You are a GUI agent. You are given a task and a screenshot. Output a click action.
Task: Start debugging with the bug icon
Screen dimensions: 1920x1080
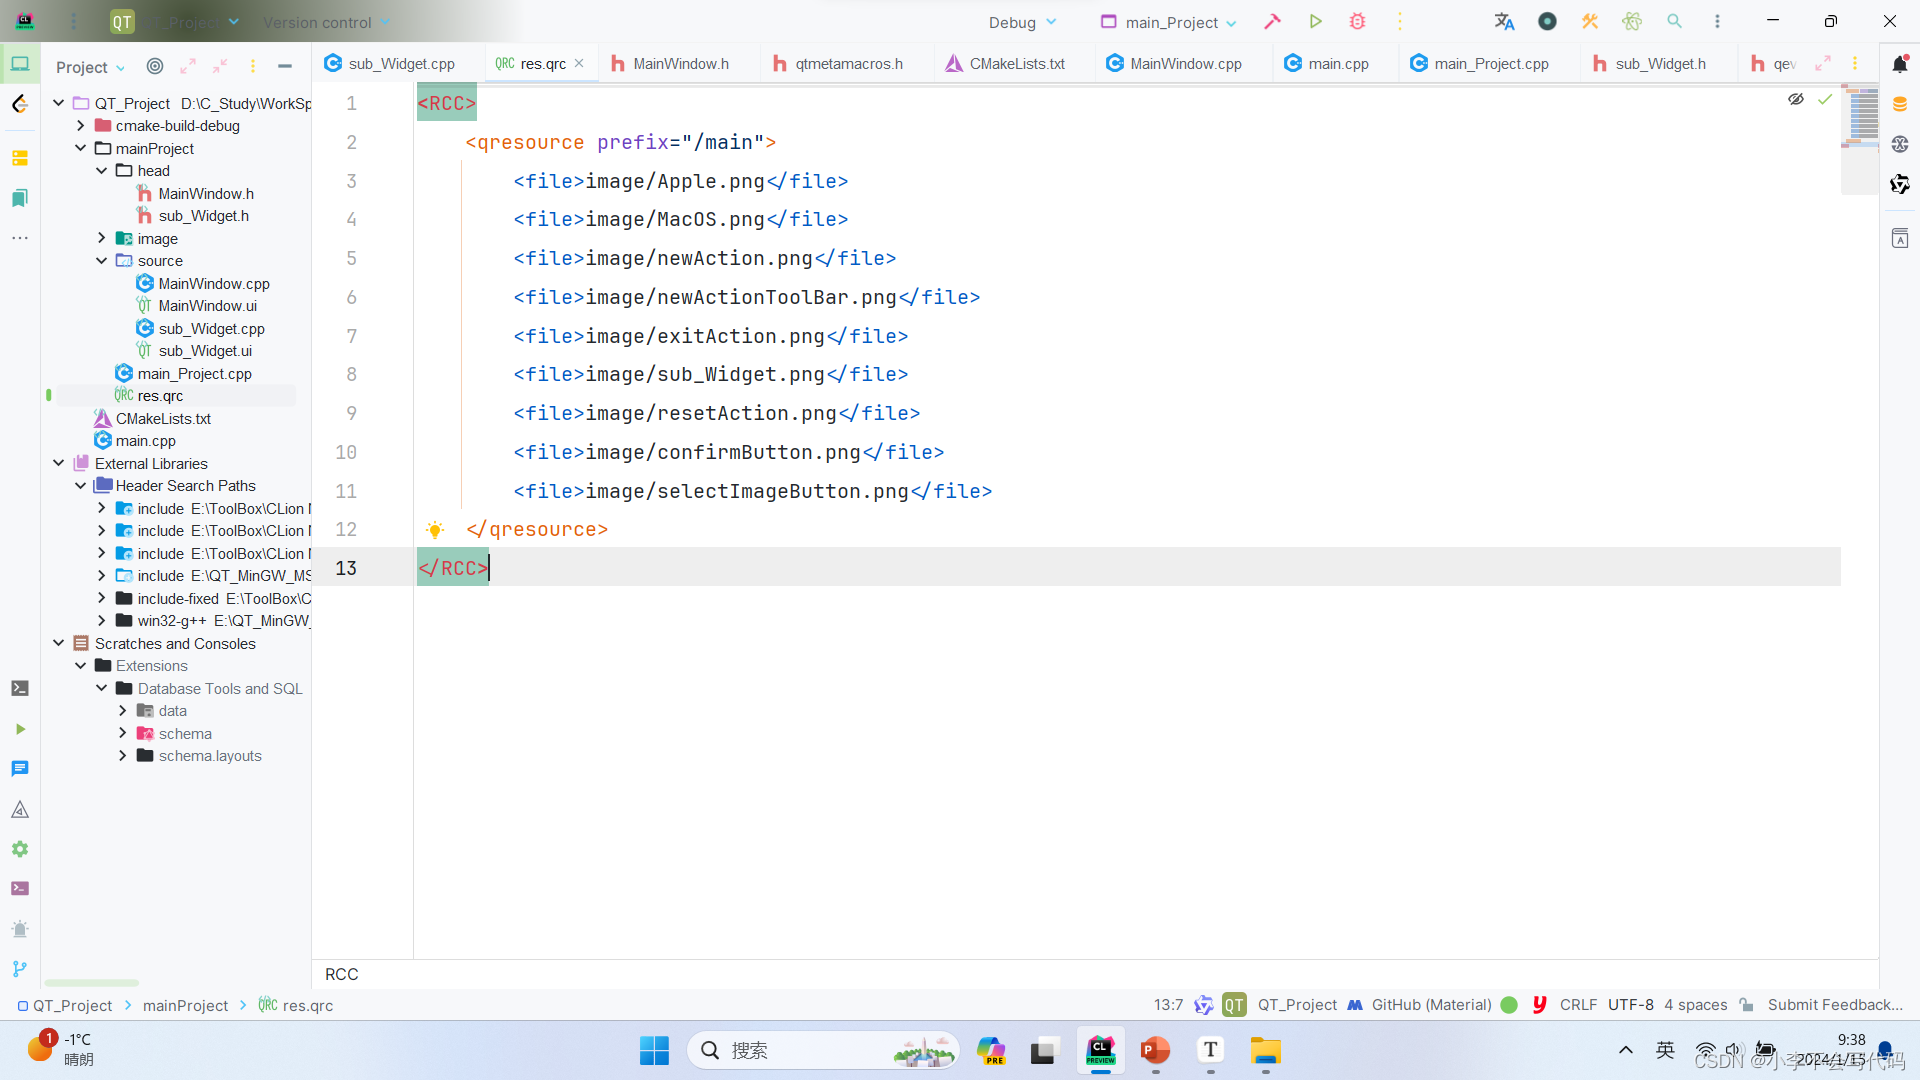click(1357, 21)
